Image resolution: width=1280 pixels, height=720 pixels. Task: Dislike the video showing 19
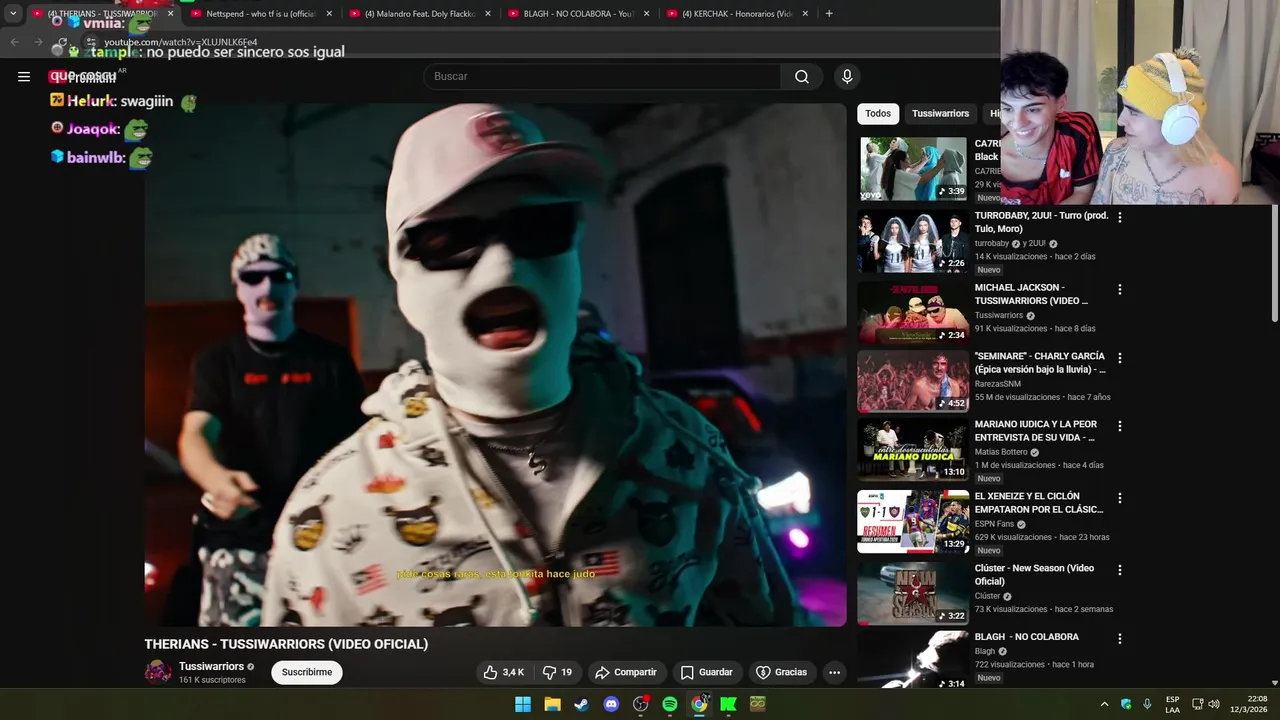point(558,672)
